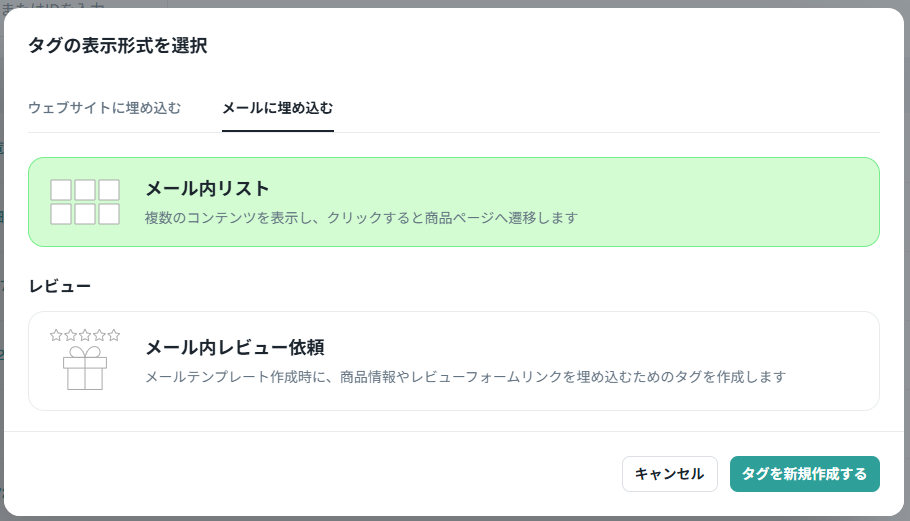Screen dimensions: 910x521
Task: Click the black underline beneath メールに埋め込む
Action: pyautogui.click(x=277, y=131)
